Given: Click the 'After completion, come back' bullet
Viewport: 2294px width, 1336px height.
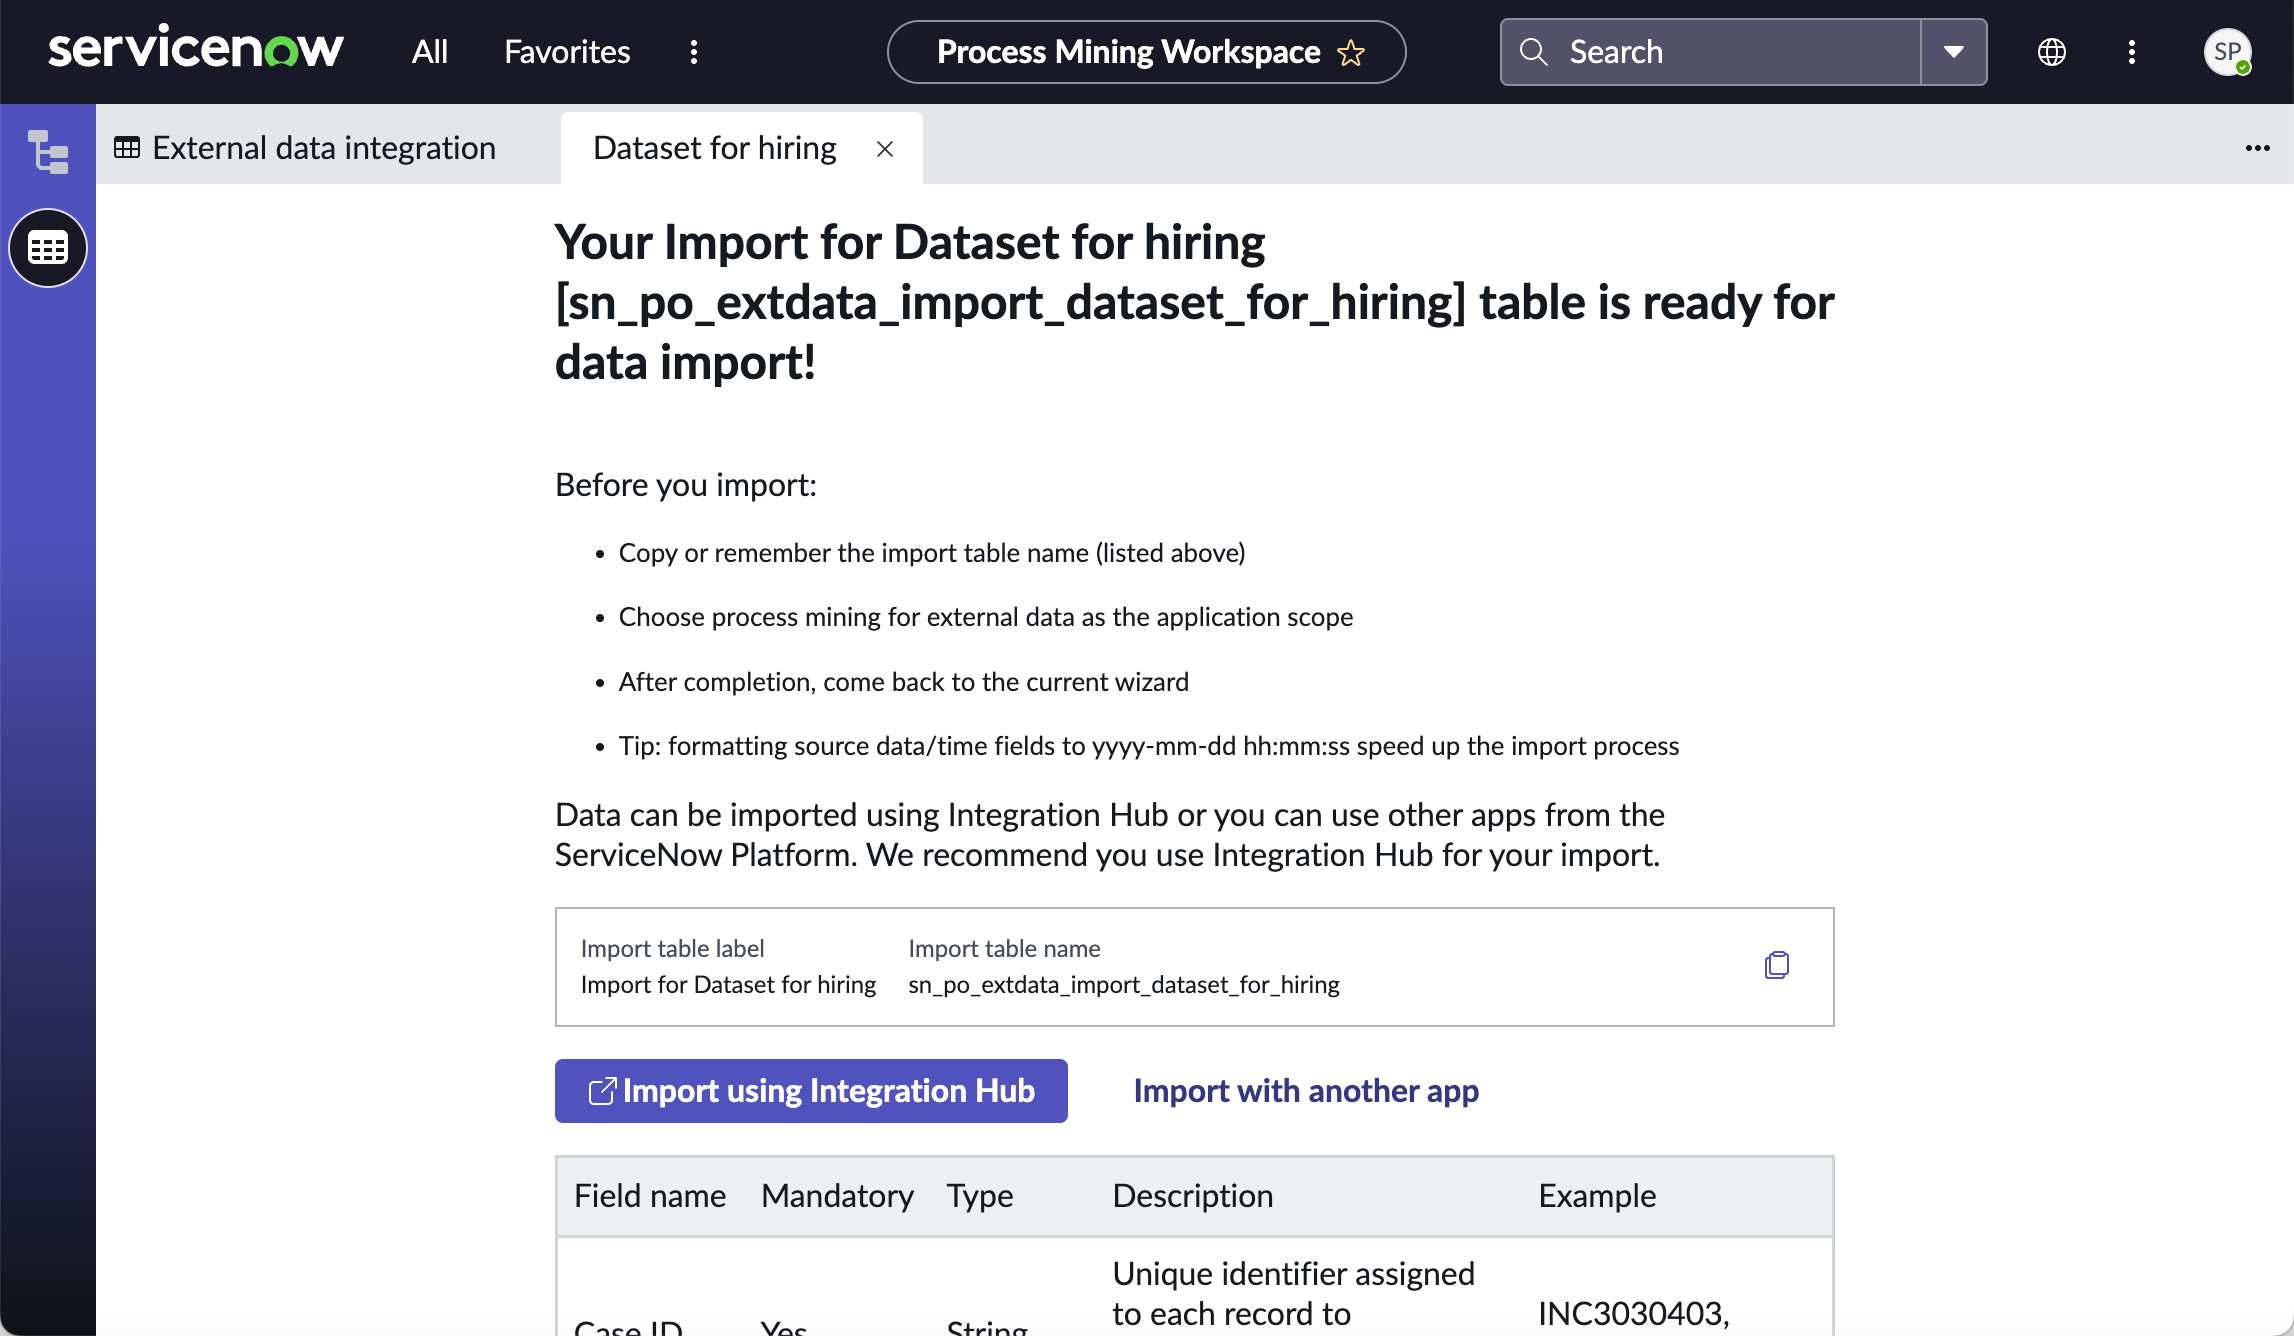Looking at the screenshot, I should [904, 682].
